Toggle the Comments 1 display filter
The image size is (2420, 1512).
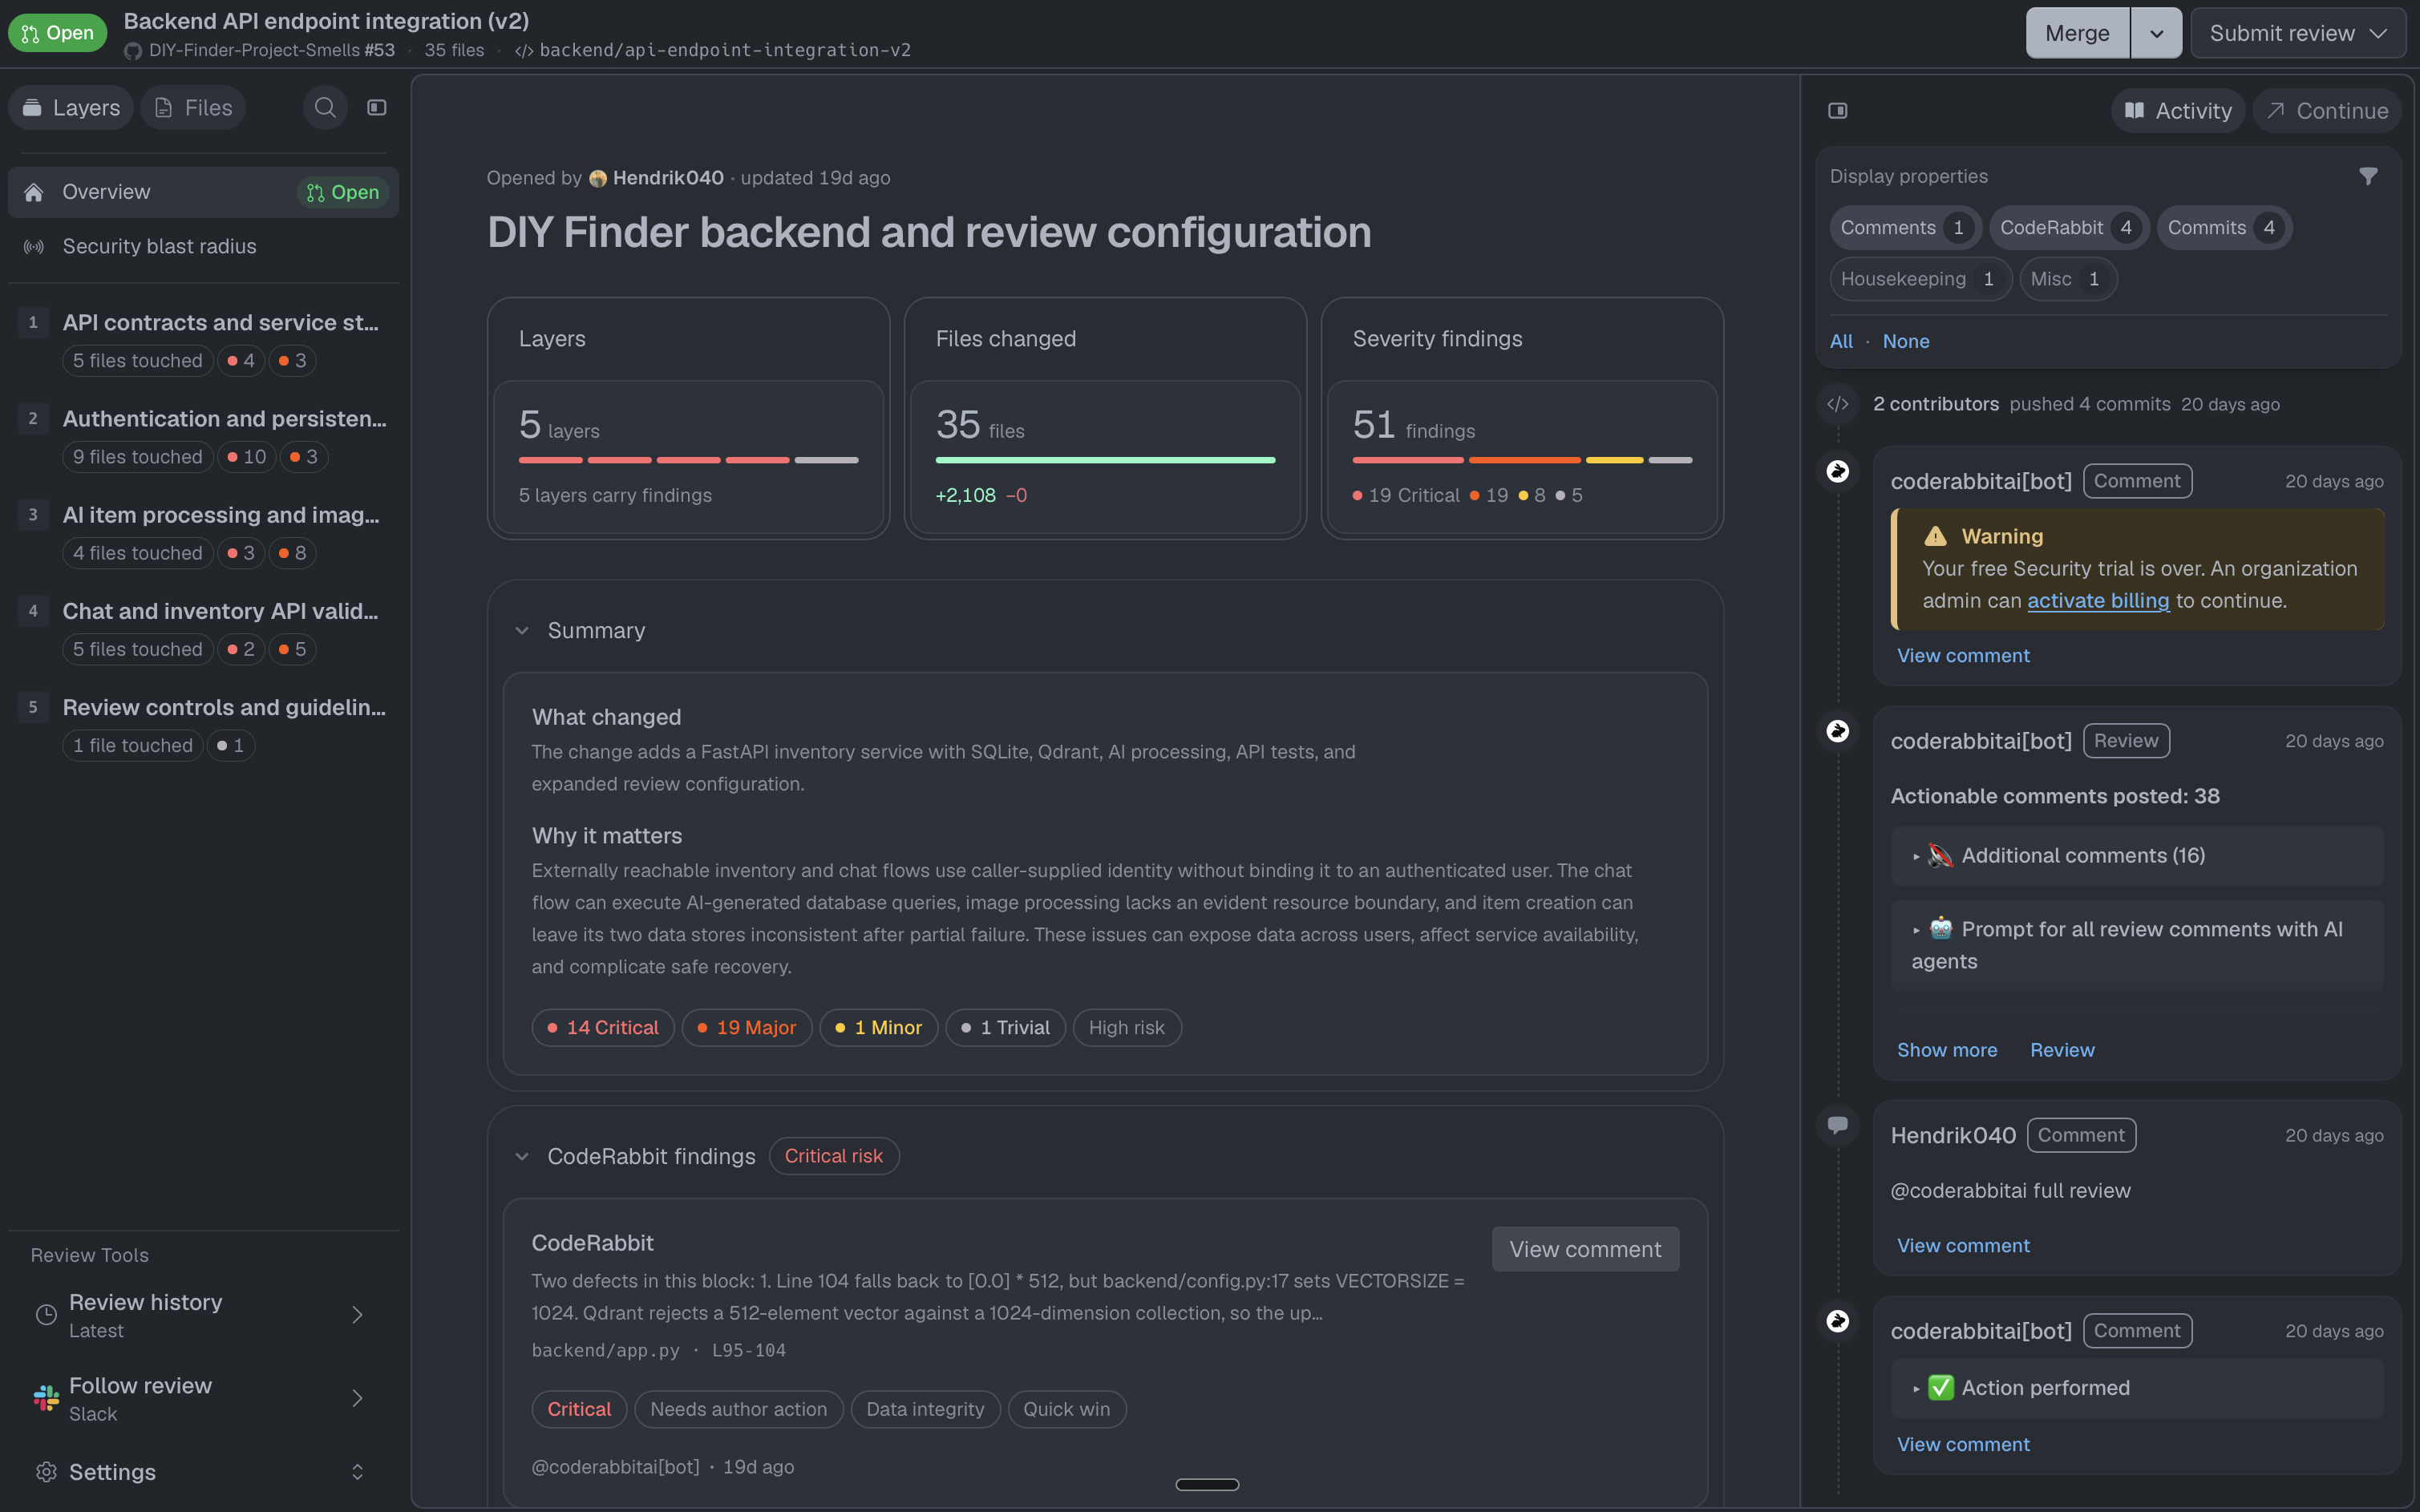coord(1905,228)
